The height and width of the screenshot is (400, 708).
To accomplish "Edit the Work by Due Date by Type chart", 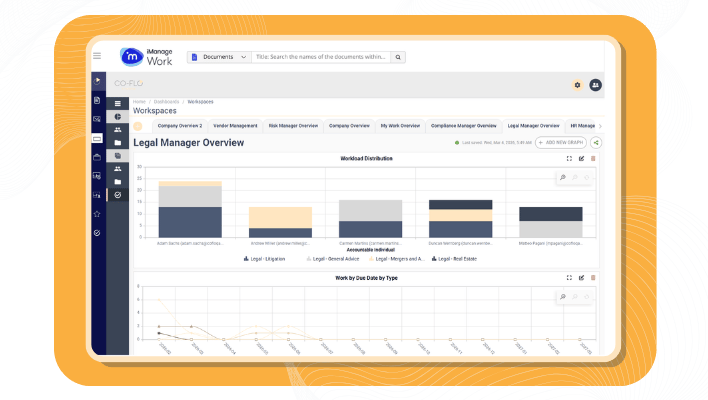I will tap(581, 278).
